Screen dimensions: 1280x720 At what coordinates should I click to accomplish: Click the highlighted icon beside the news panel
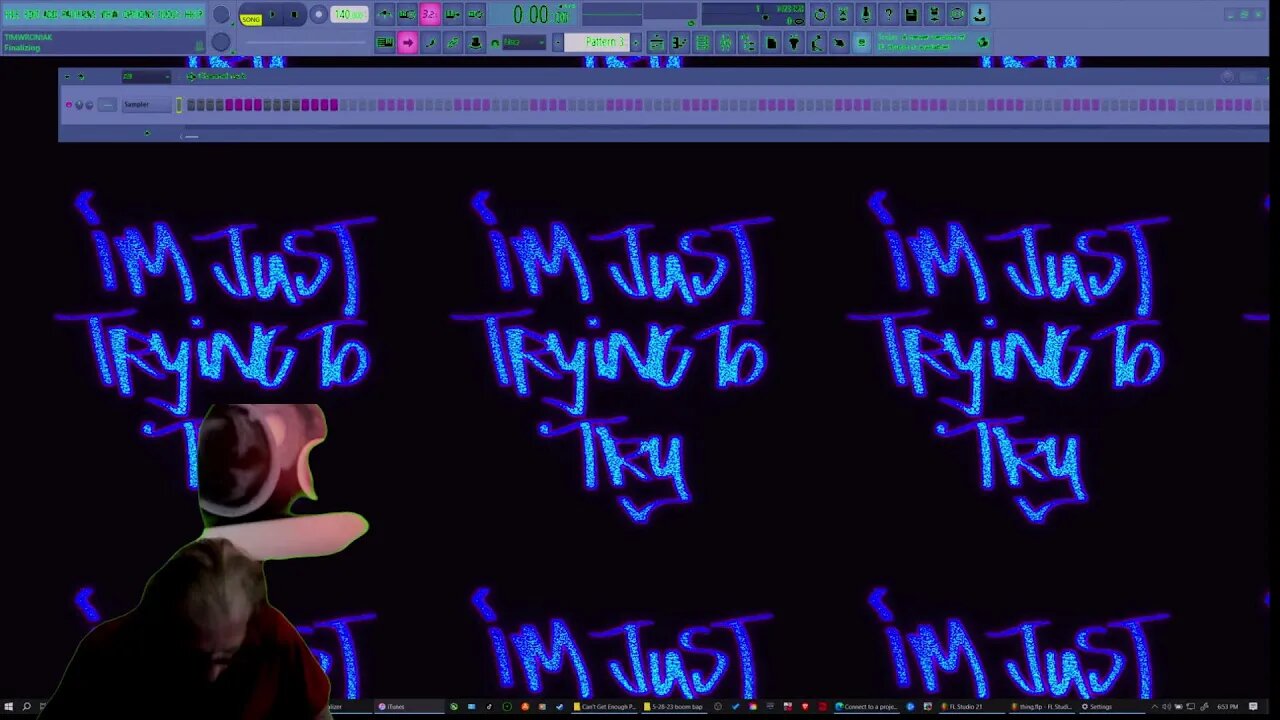(x=861, y=42)
